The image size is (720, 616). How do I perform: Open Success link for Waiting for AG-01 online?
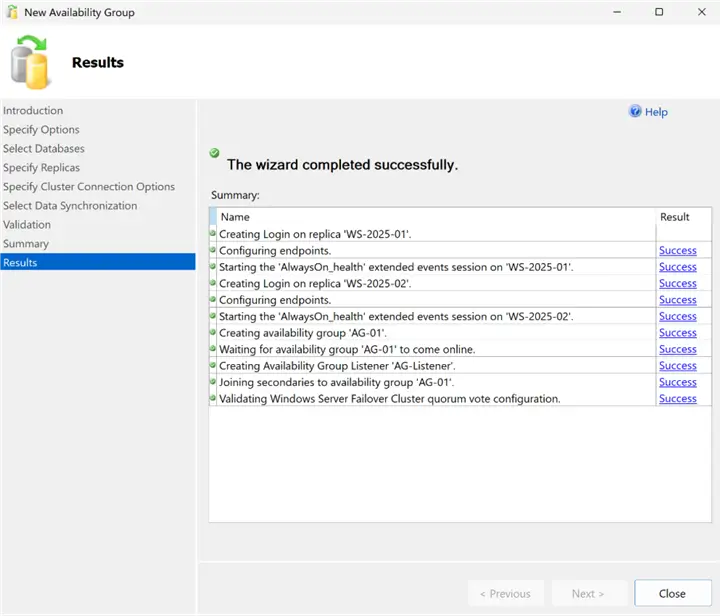[678, 349]
